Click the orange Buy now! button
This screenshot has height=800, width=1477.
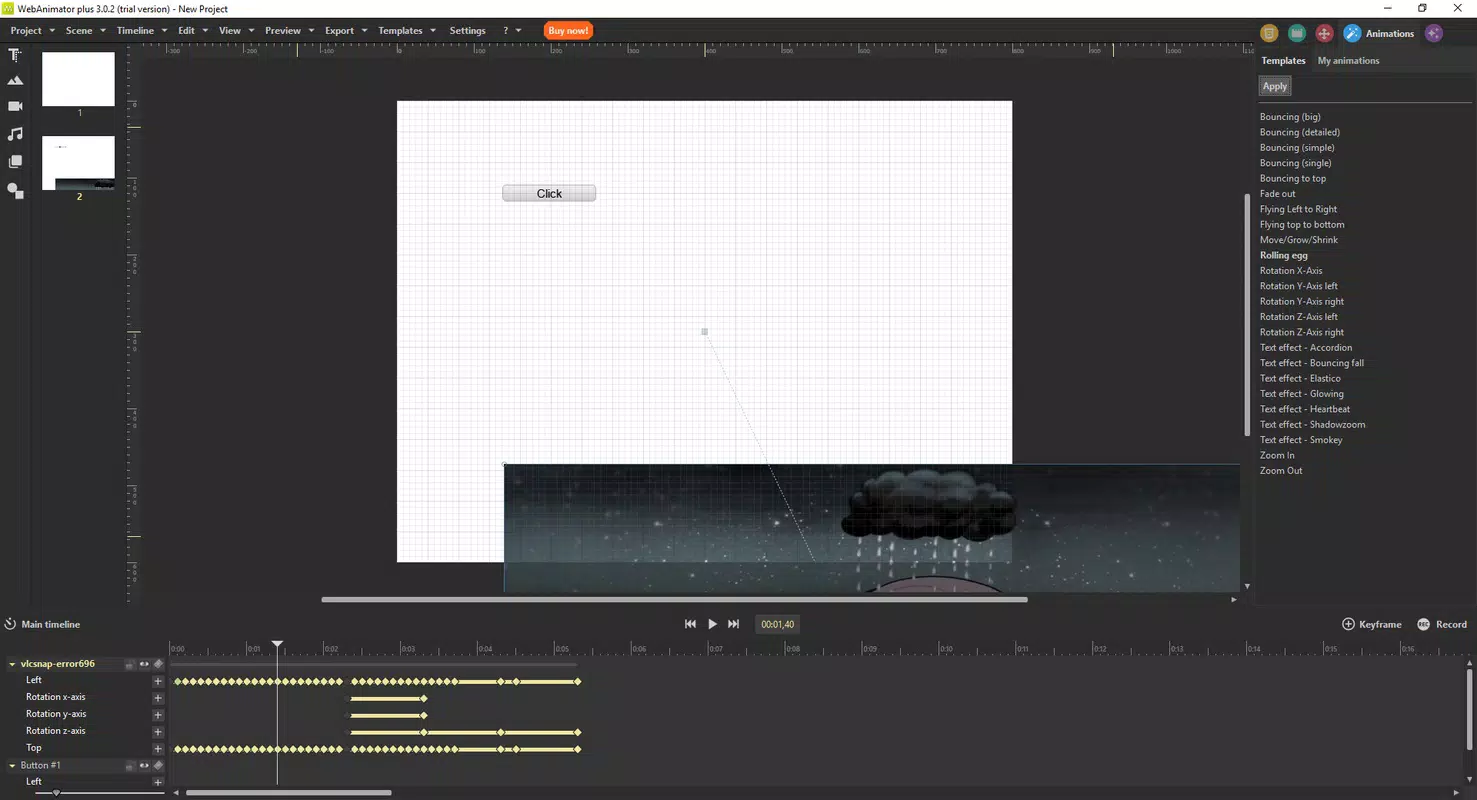point(568,31)
